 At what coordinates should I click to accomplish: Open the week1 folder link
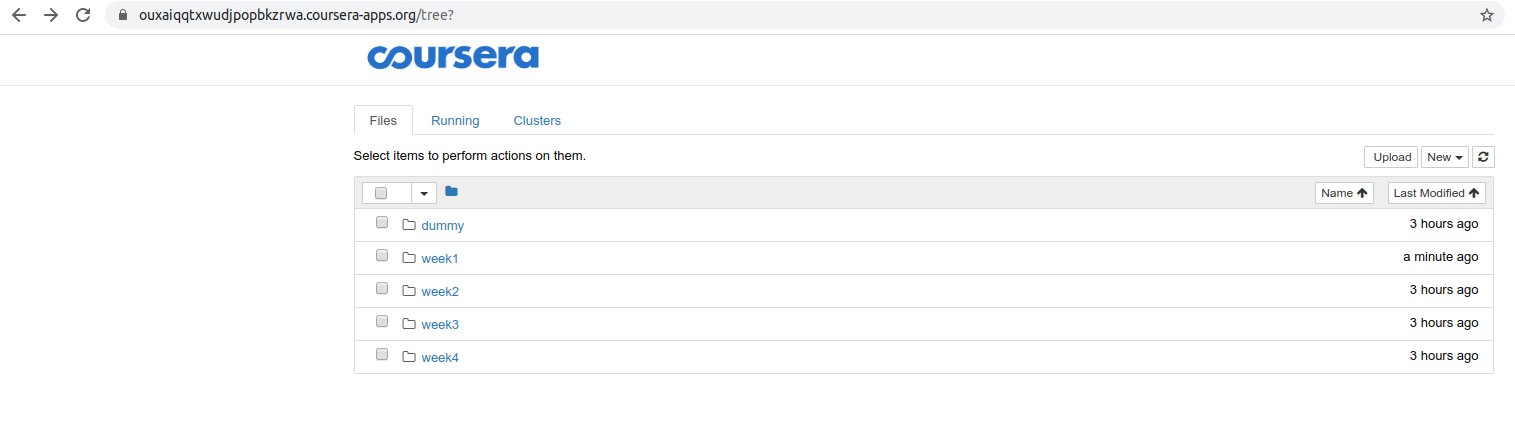[x=440, y=259]
